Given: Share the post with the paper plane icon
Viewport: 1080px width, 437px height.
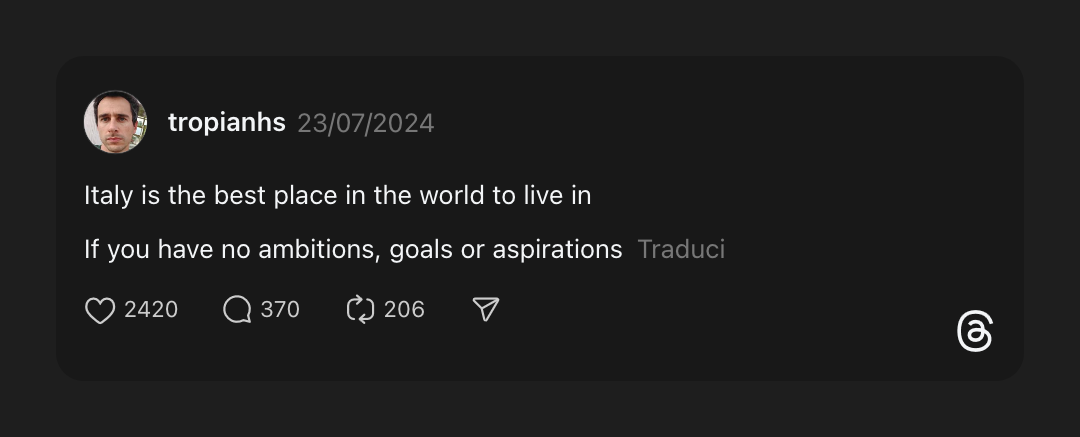Looking at the screenshot, I should coord(485,310).
